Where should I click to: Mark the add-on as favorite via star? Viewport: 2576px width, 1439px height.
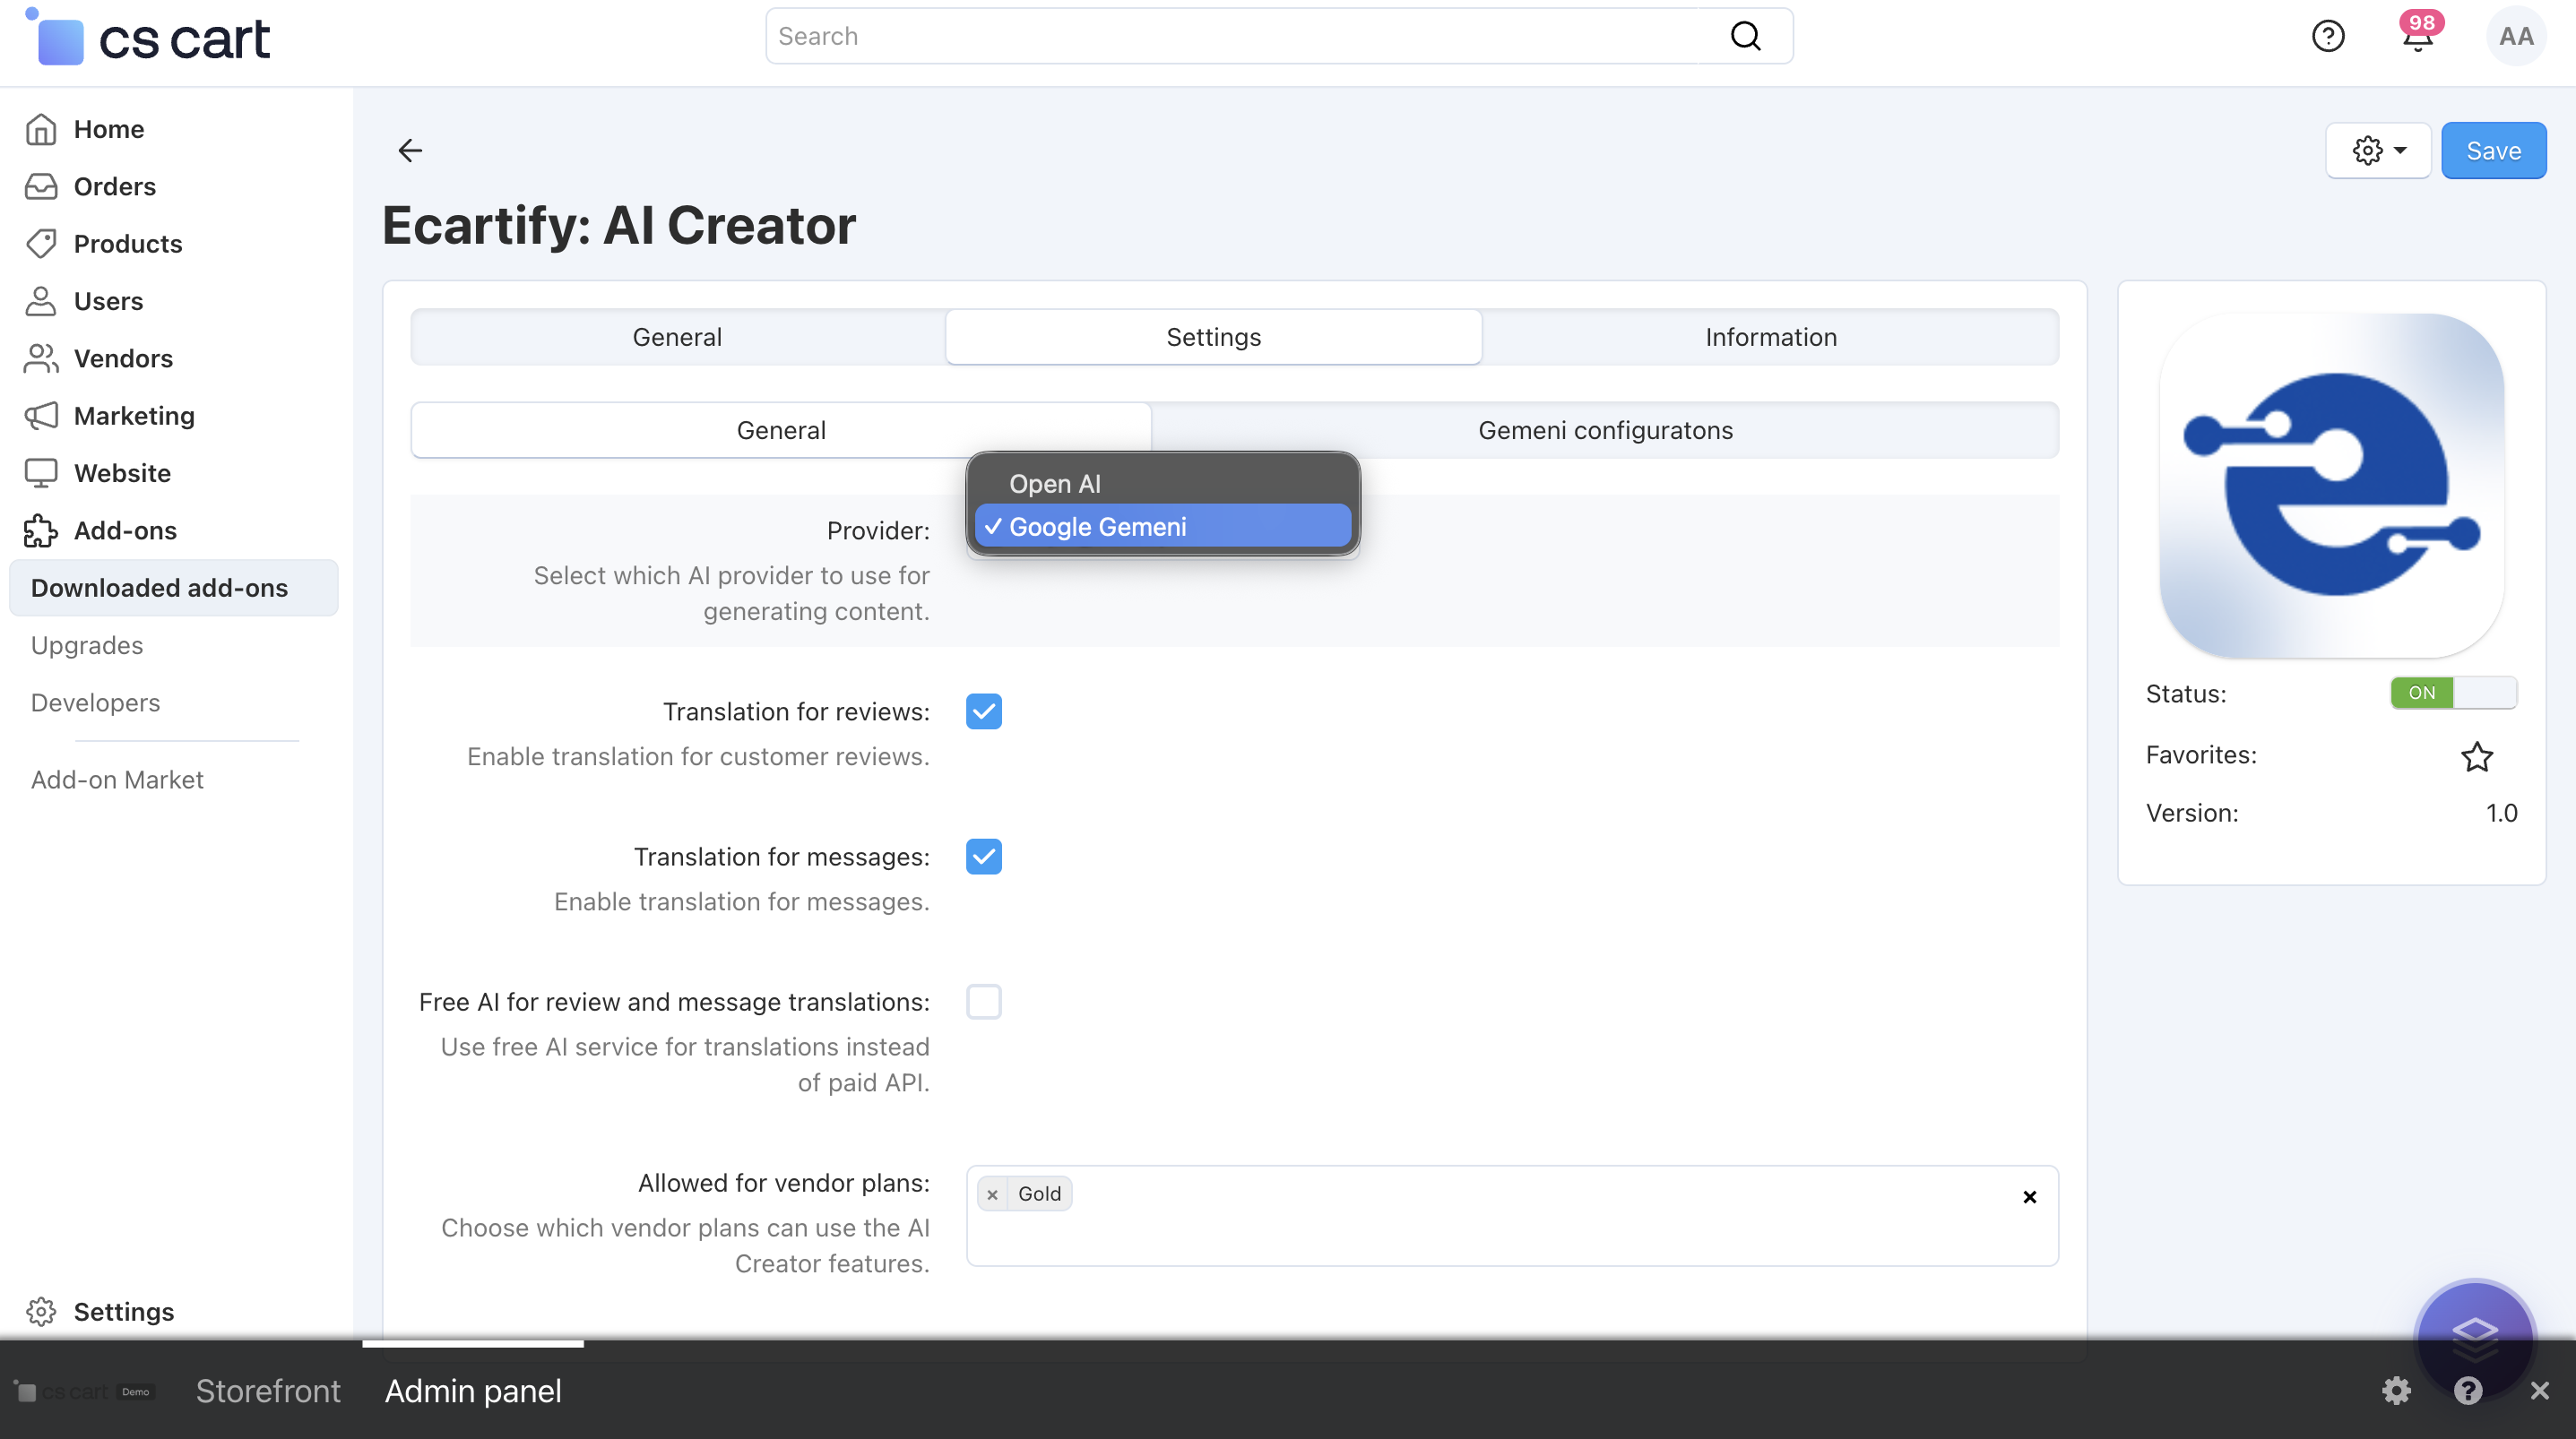[2478, 757]
